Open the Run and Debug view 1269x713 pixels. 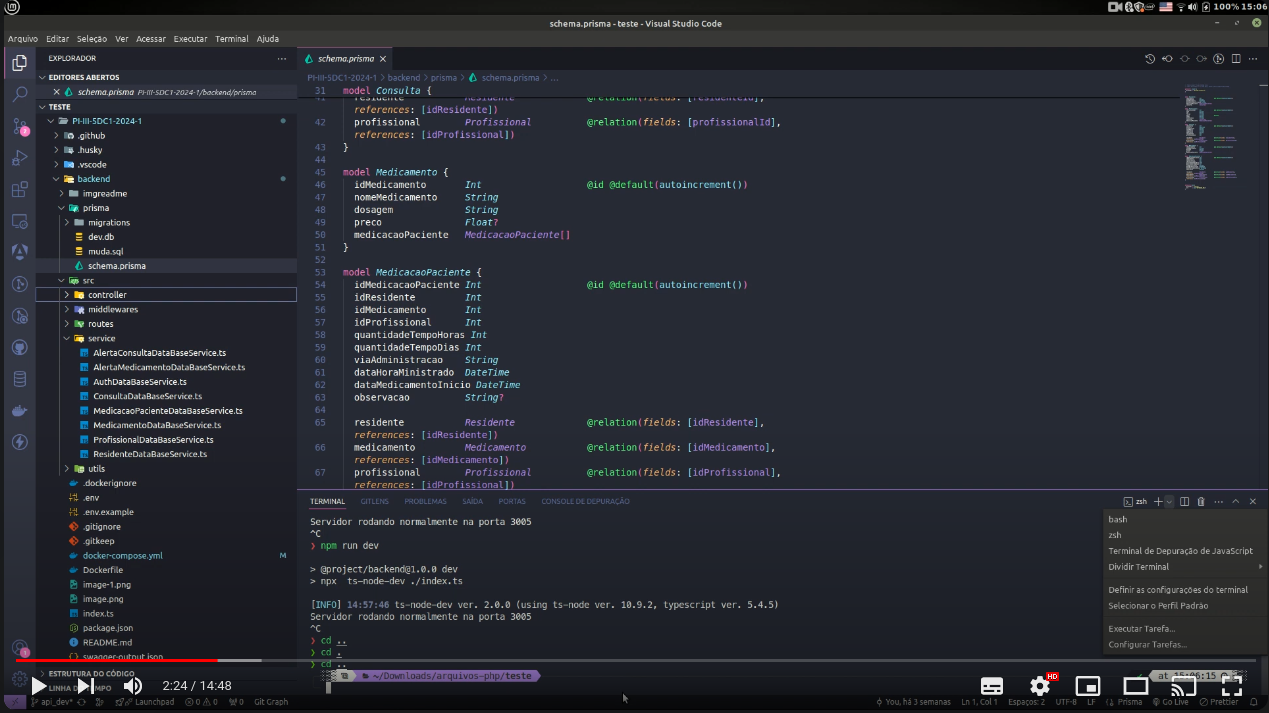19,158
